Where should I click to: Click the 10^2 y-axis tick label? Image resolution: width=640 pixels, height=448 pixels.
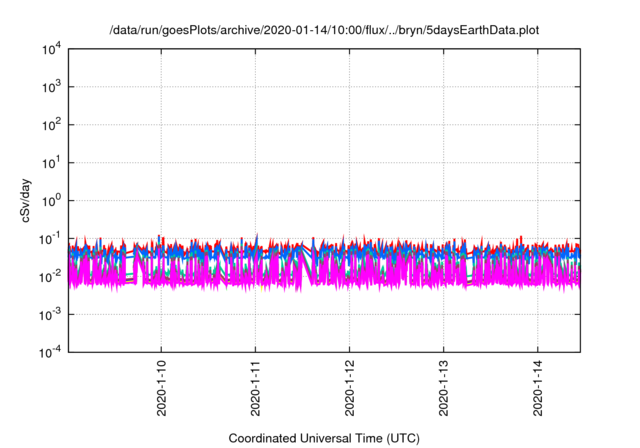coord(50,125)
